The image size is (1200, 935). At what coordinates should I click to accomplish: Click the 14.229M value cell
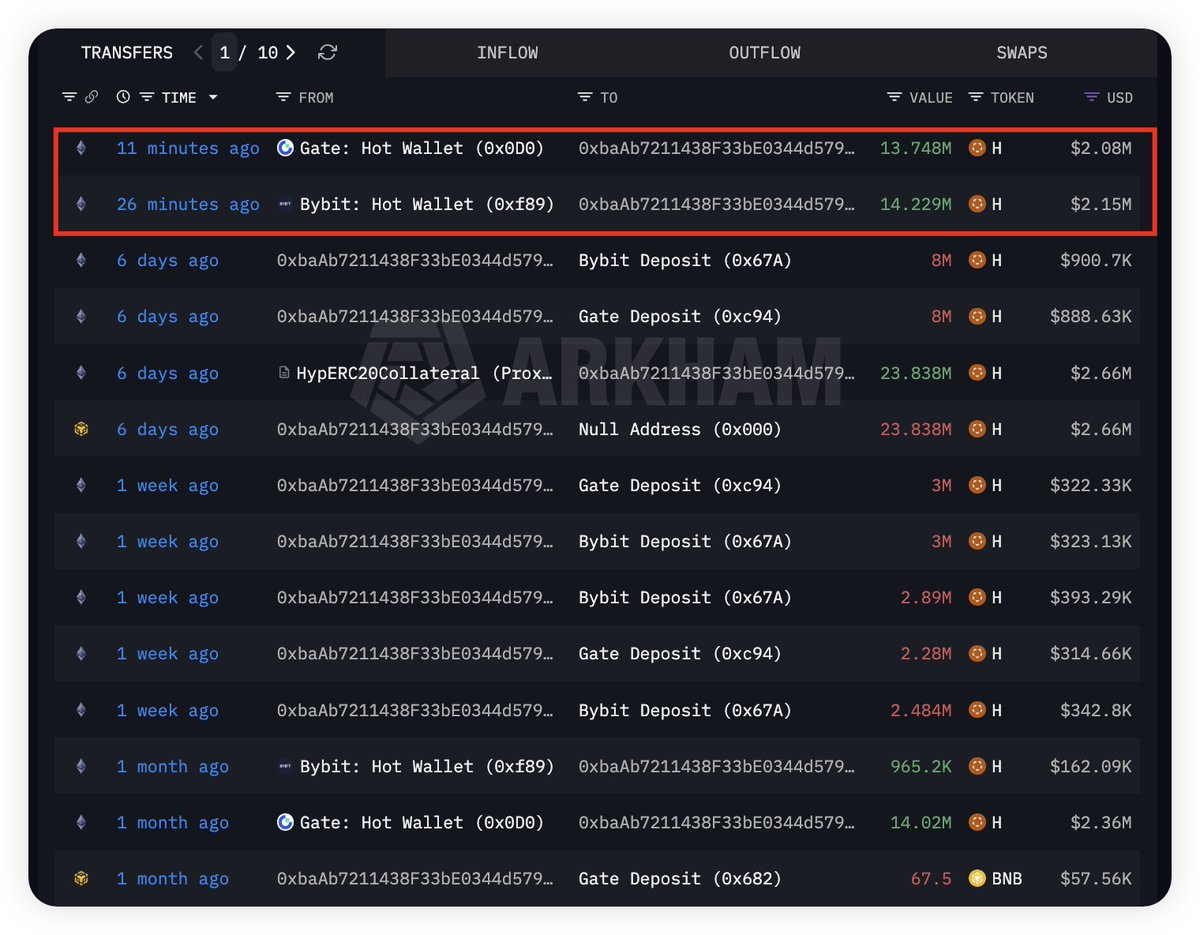pyautogui.click(x=916, y=204)
